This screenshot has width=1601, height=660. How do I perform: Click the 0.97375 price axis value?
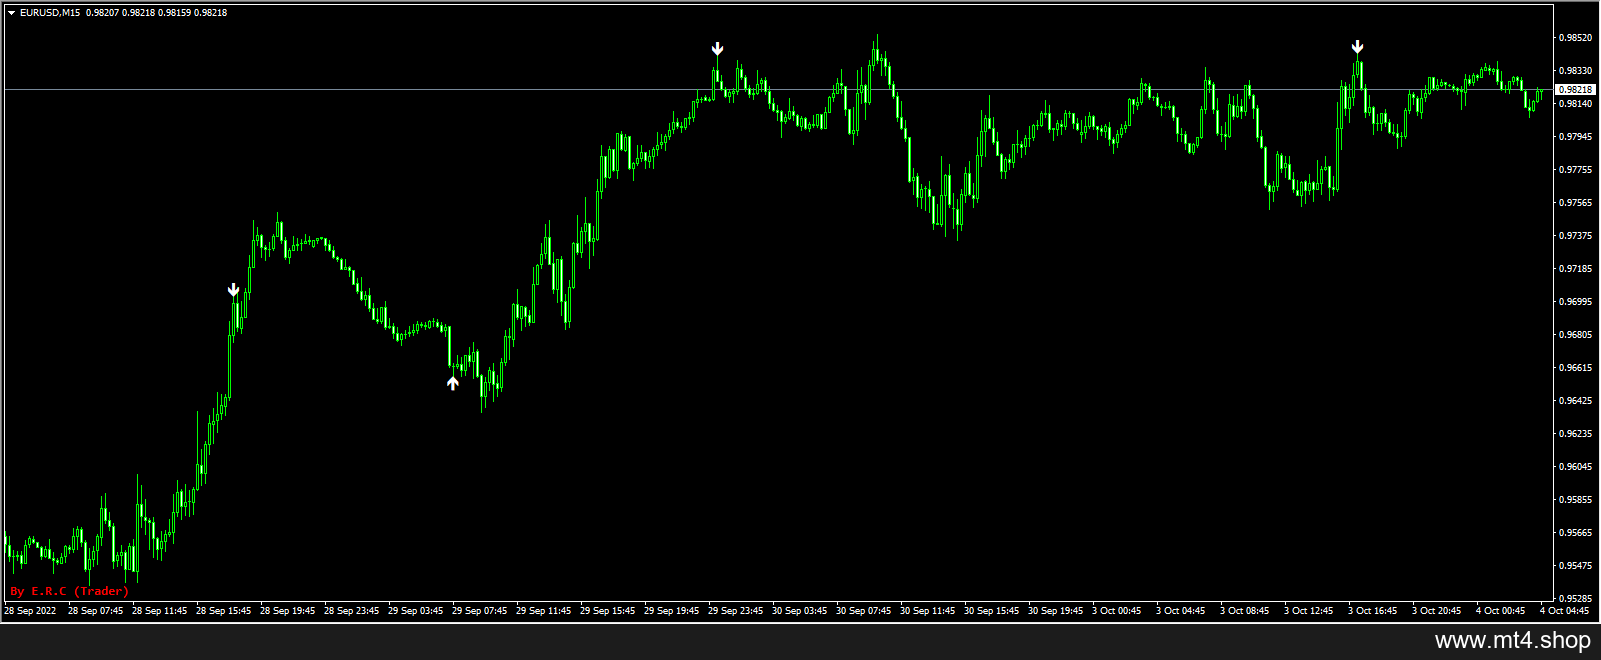pos(1576,236)
